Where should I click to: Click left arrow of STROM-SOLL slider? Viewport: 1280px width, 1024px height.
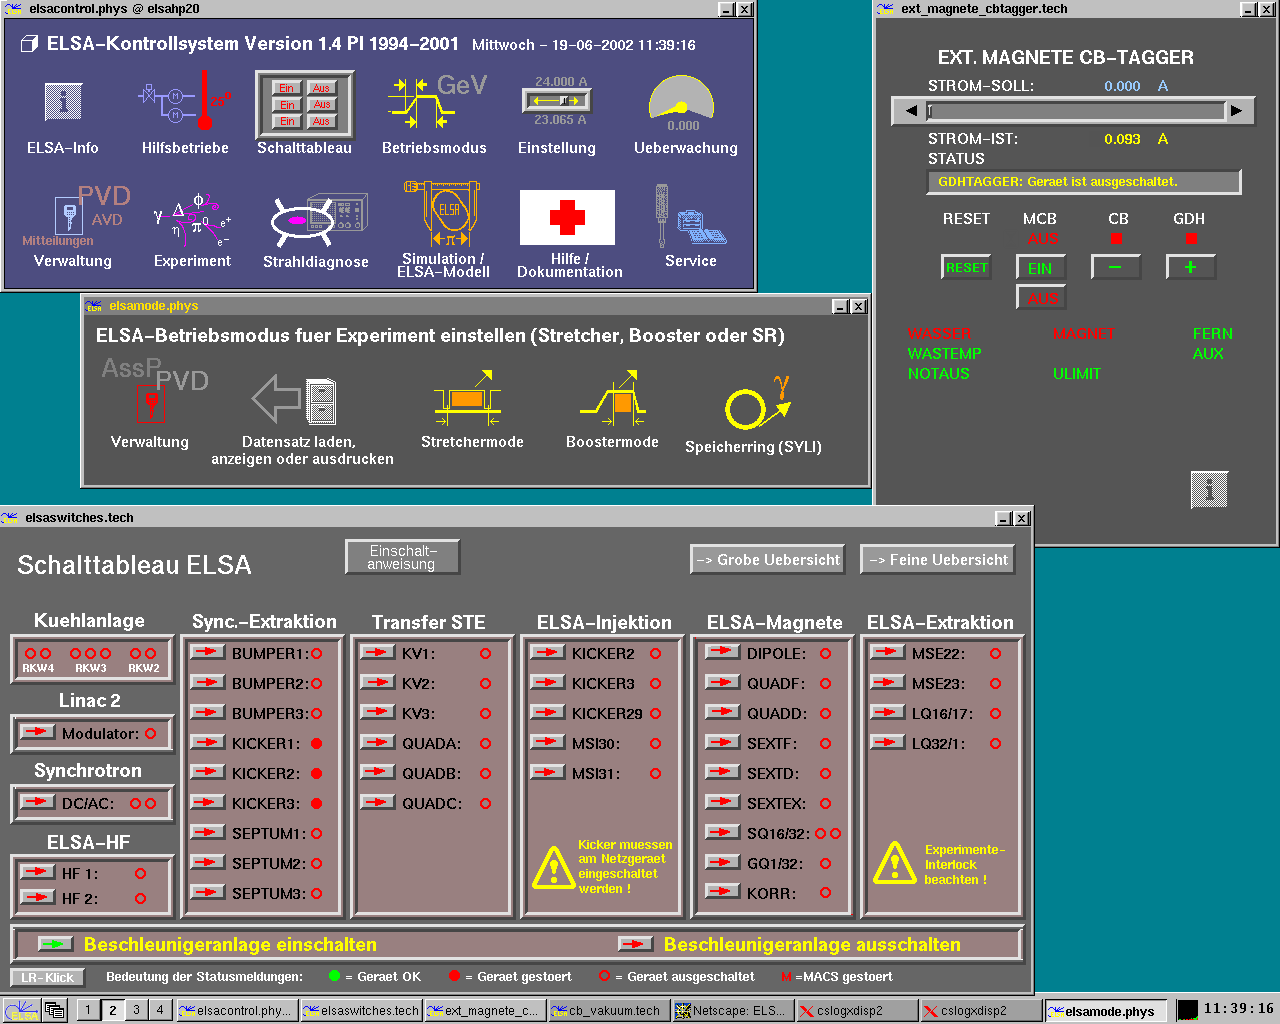coord(910,111)
